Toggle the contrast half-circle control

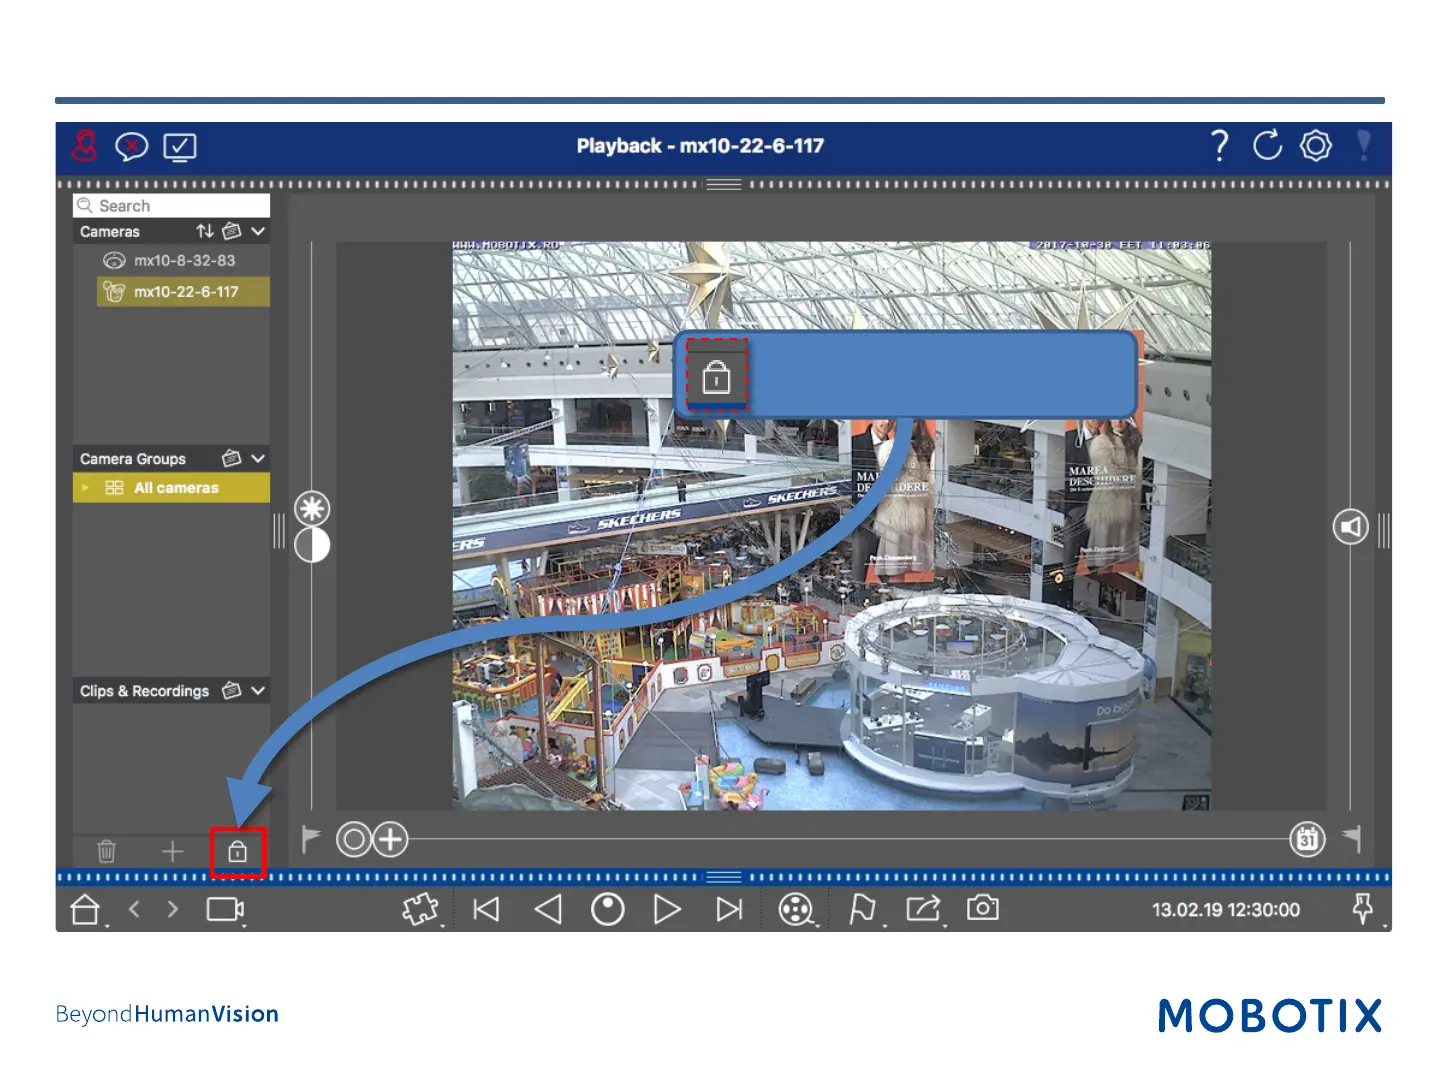pos(312,545)
